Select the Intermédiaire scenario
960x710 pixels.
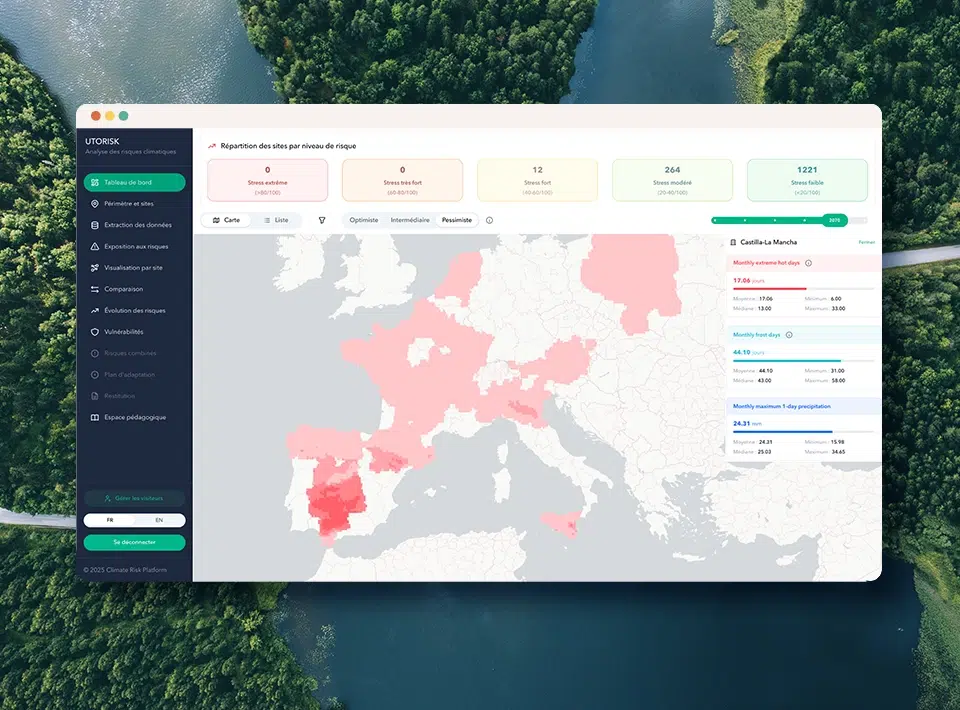[x=411, y=220]
